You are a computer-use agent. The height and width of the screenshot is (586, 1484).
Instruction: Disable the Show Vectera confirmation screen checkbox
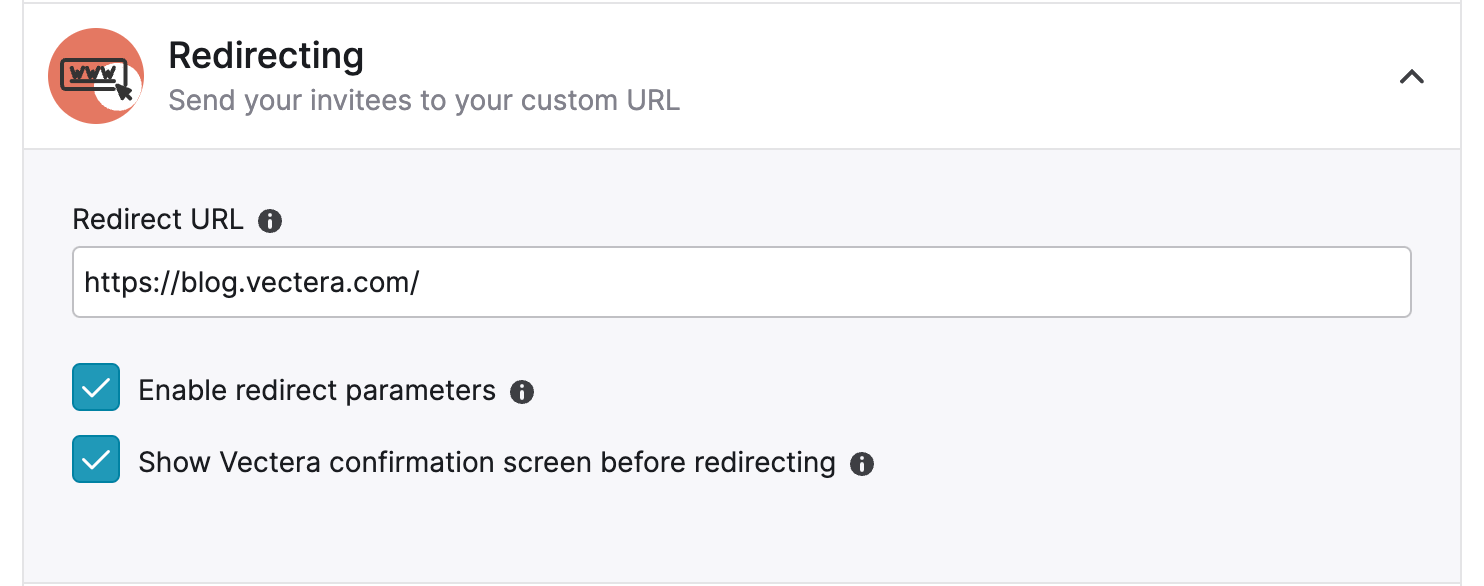(x=96, y=460)
